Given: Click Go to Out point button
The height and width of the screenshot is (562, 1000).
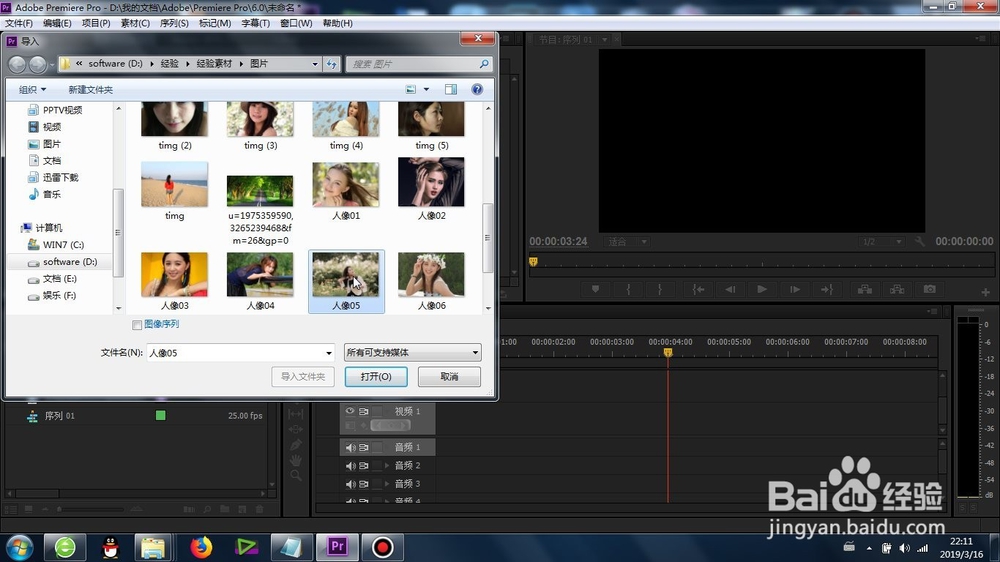Looking at the screenshot, I should tap(827, 290).
